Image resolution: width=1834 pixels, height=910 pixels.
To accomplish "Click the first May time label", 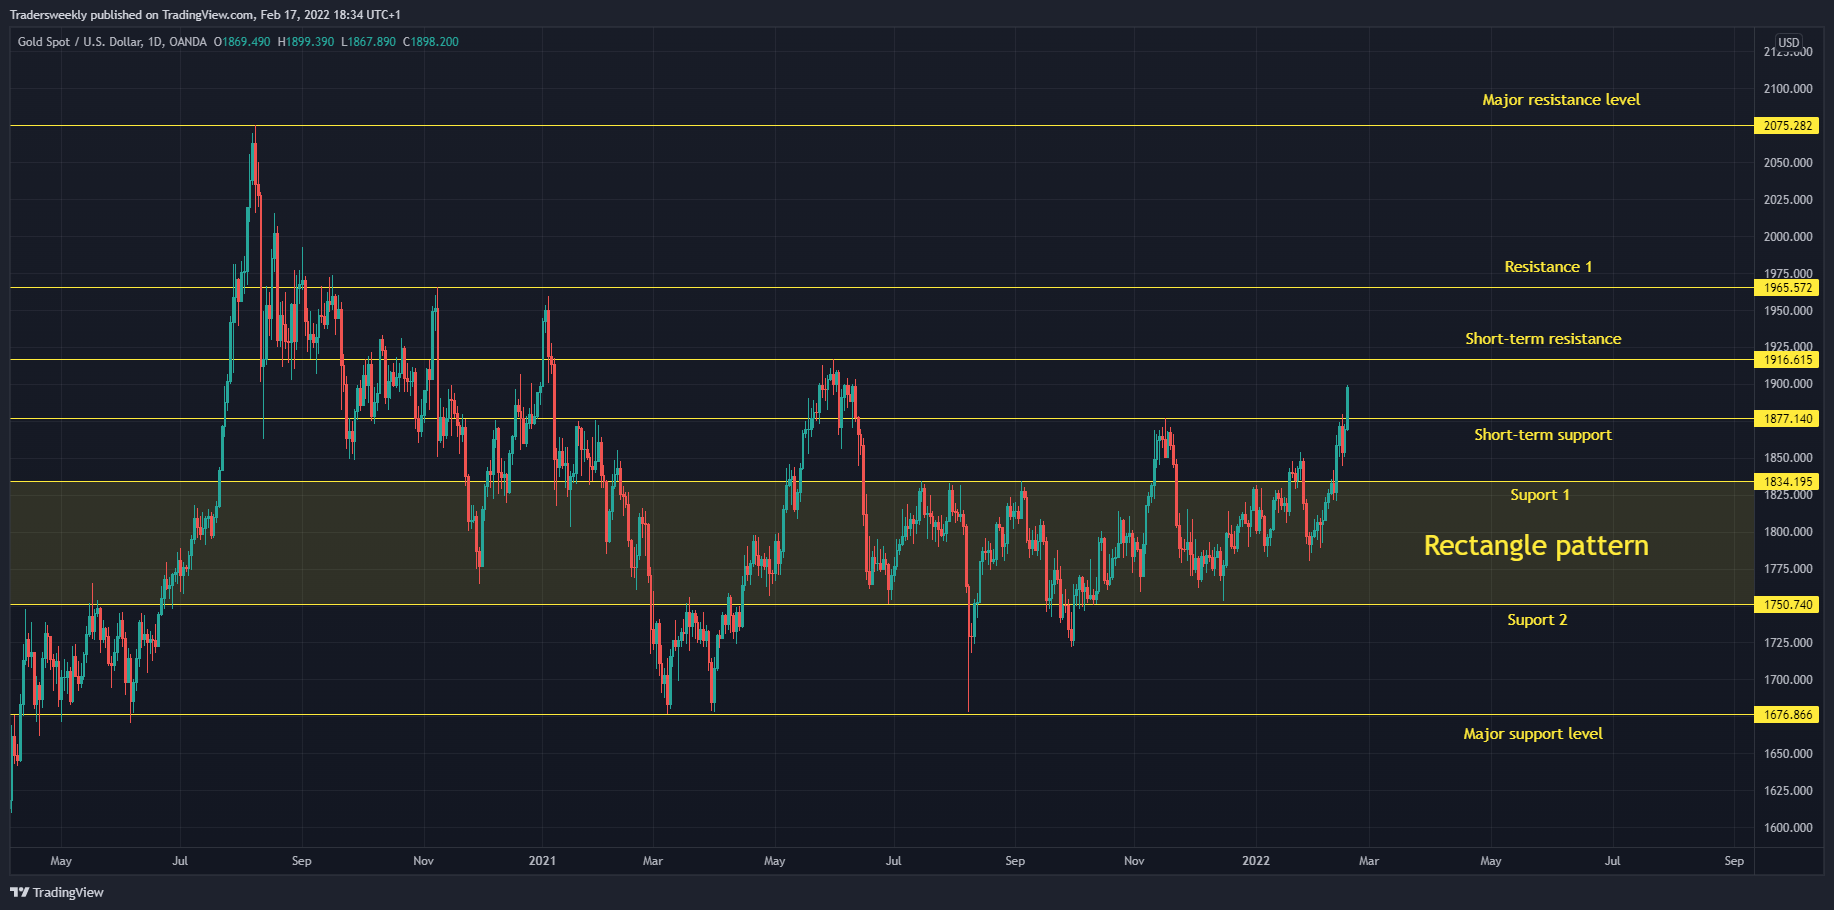I will [61, 861].
